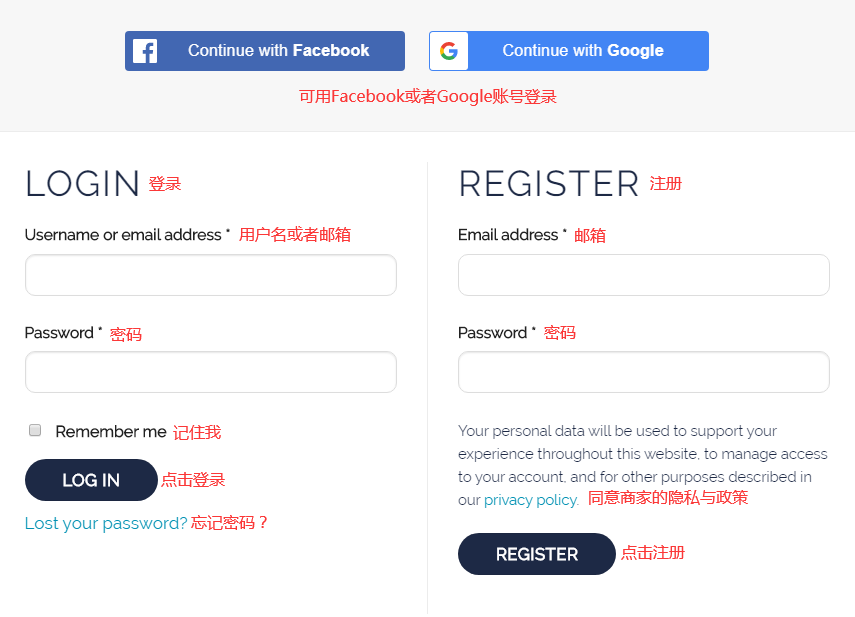The image size is (855, 617).
Task: Click the Facebook logo icon
Action: pyautogui.click(x=145, y=51)
